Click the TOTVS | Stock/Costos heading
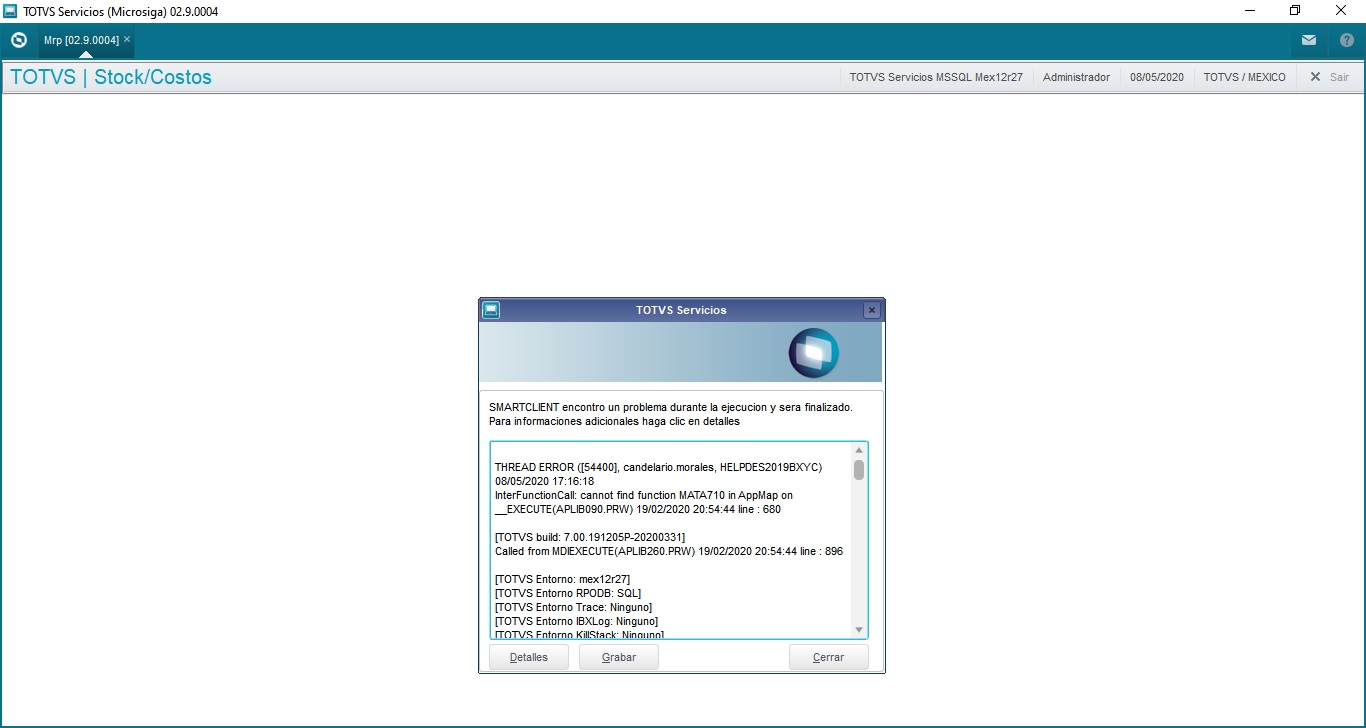The width and height of the screenshot is (1366, 728). [111, 77]
